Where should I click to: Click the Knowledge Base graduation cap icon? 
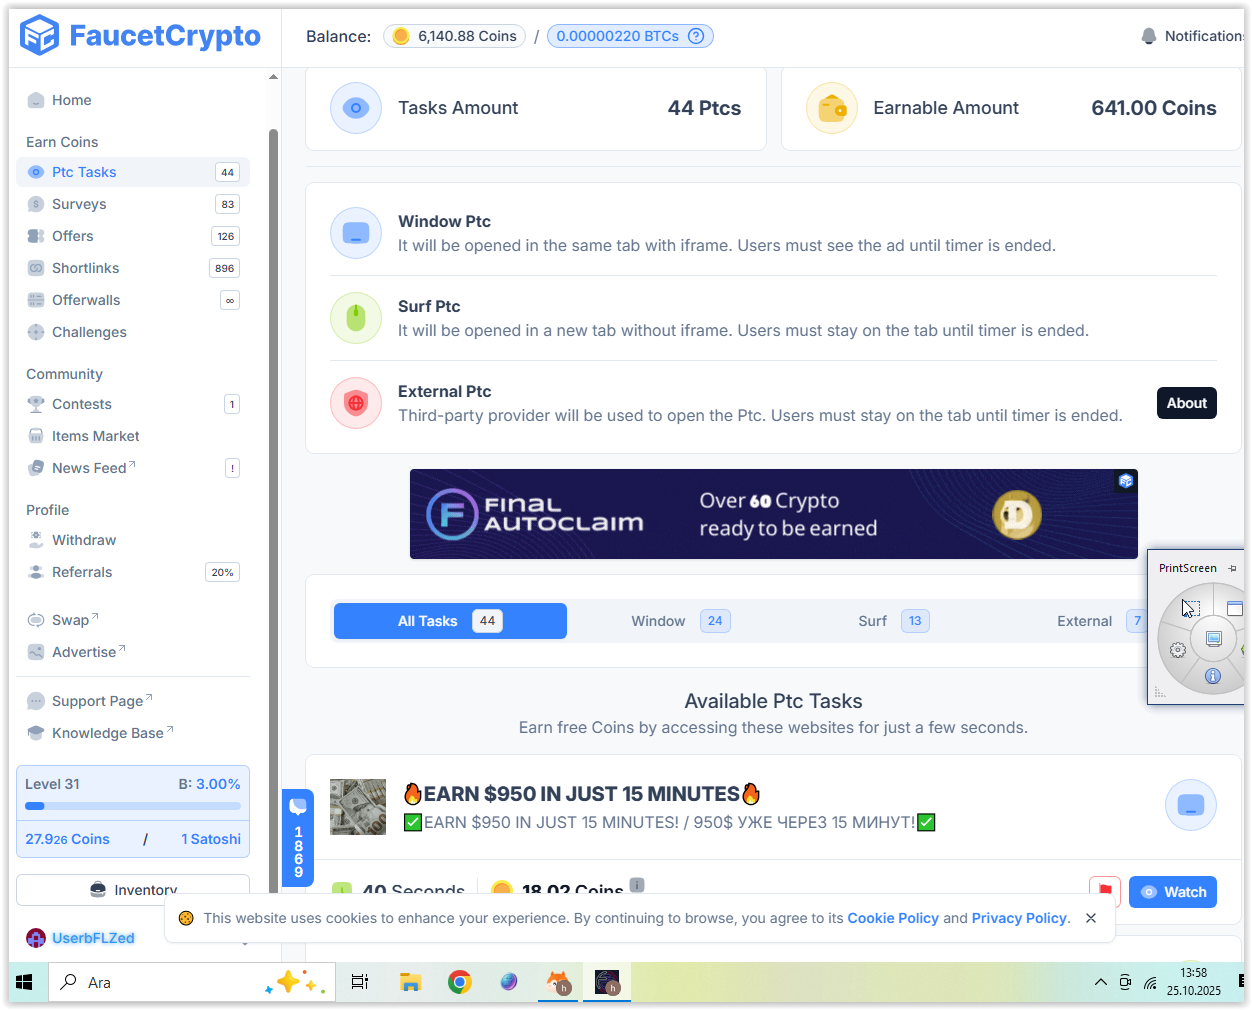click(x=36, y=733)
